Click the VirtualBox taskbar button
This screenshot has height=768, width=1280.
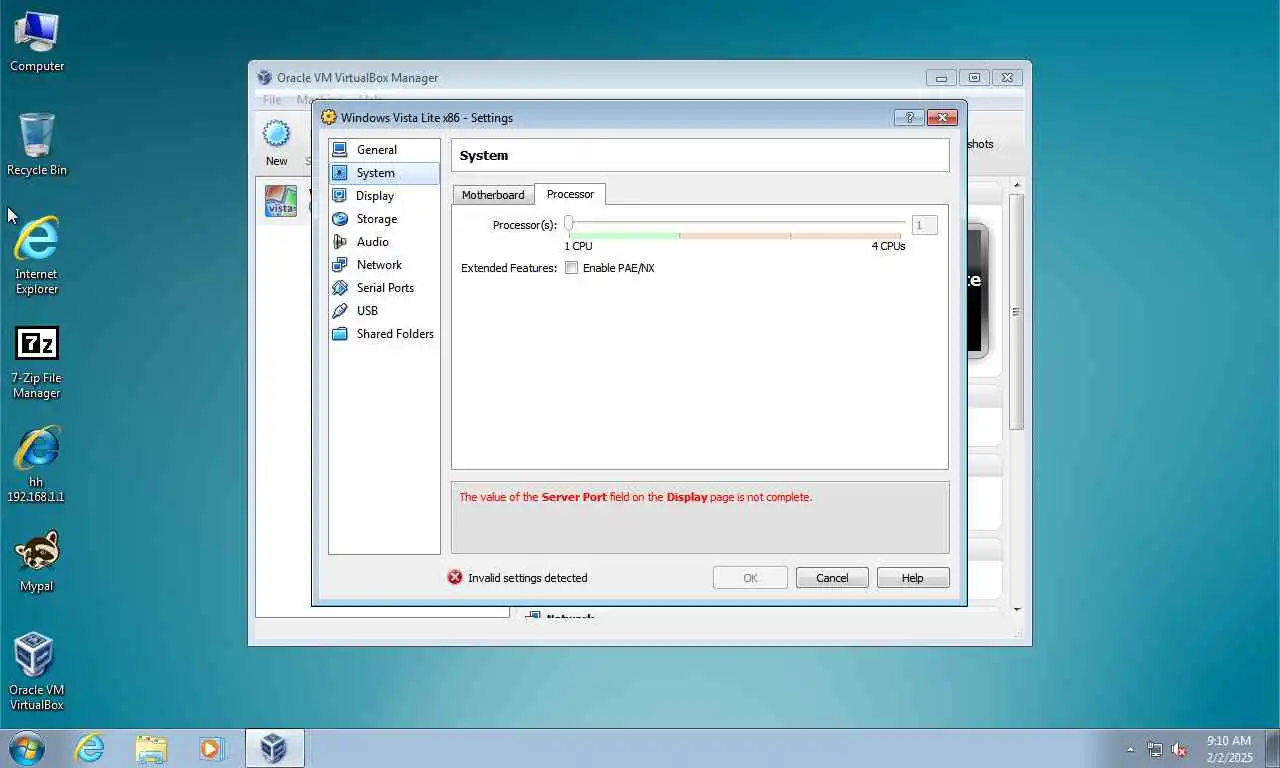274,748
